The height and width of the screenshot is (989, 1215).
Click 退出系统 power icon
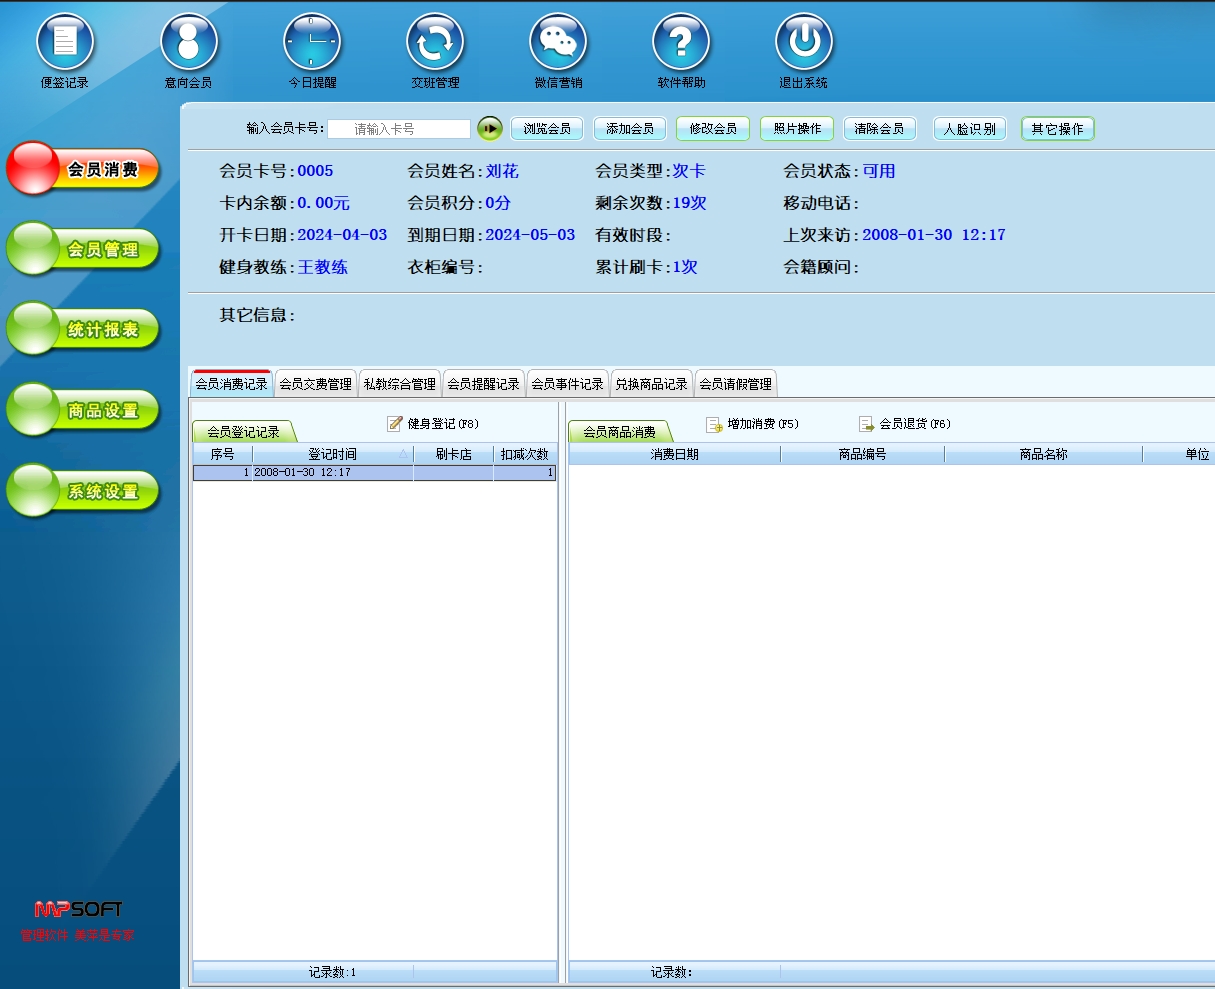point(804,43)
